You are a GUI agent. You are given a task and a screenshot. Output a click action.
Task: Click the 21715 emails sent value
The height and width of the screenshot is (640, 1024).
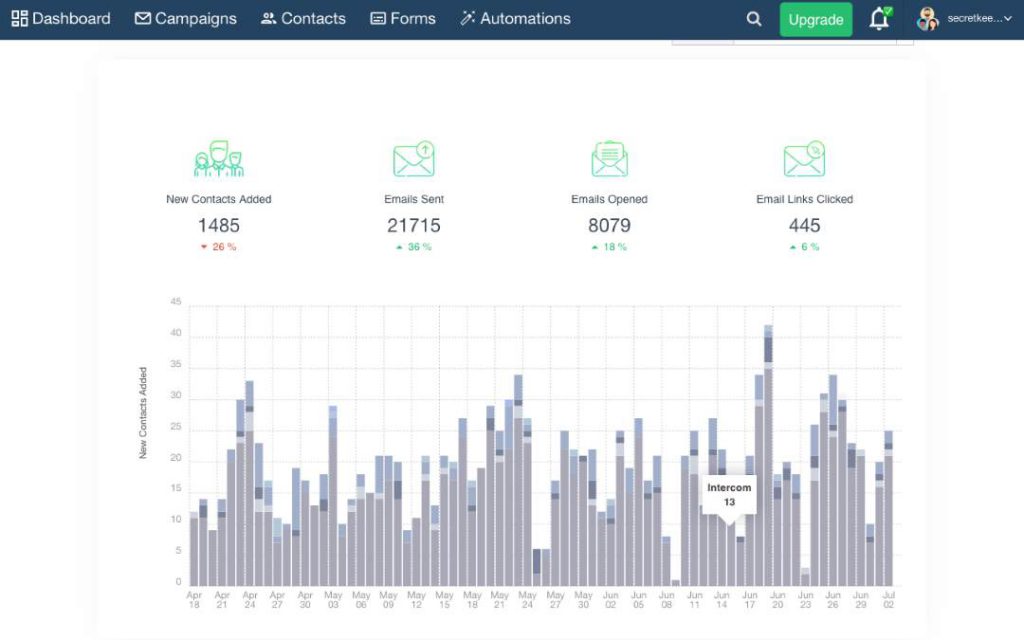(414, 225)
